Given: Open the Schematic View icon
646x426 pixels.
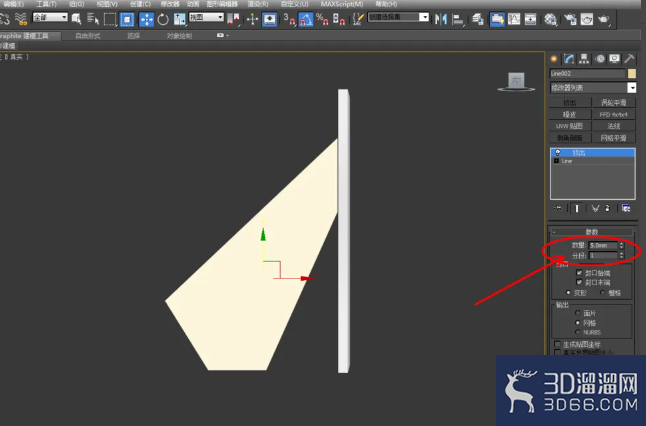Looking at the screenshot, I should pos(531,19).
